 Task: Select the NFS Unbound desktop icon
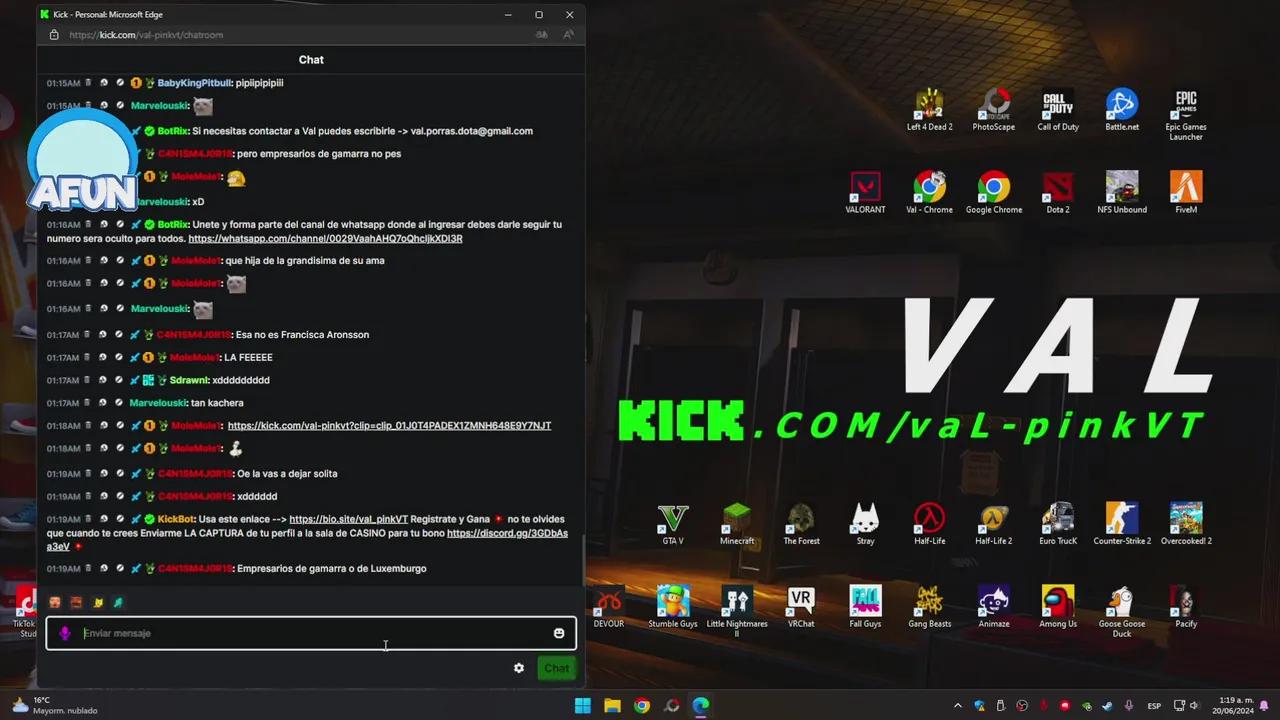tap(1122, 193)
